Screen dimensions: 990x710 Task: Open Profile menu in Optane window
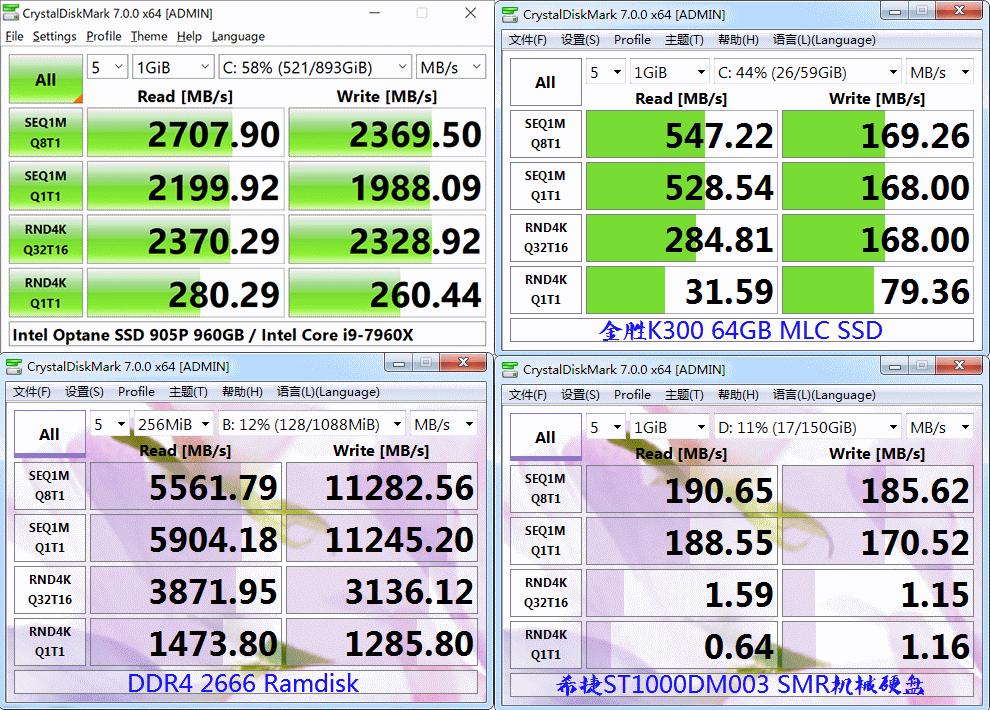[x=104, y=37]
